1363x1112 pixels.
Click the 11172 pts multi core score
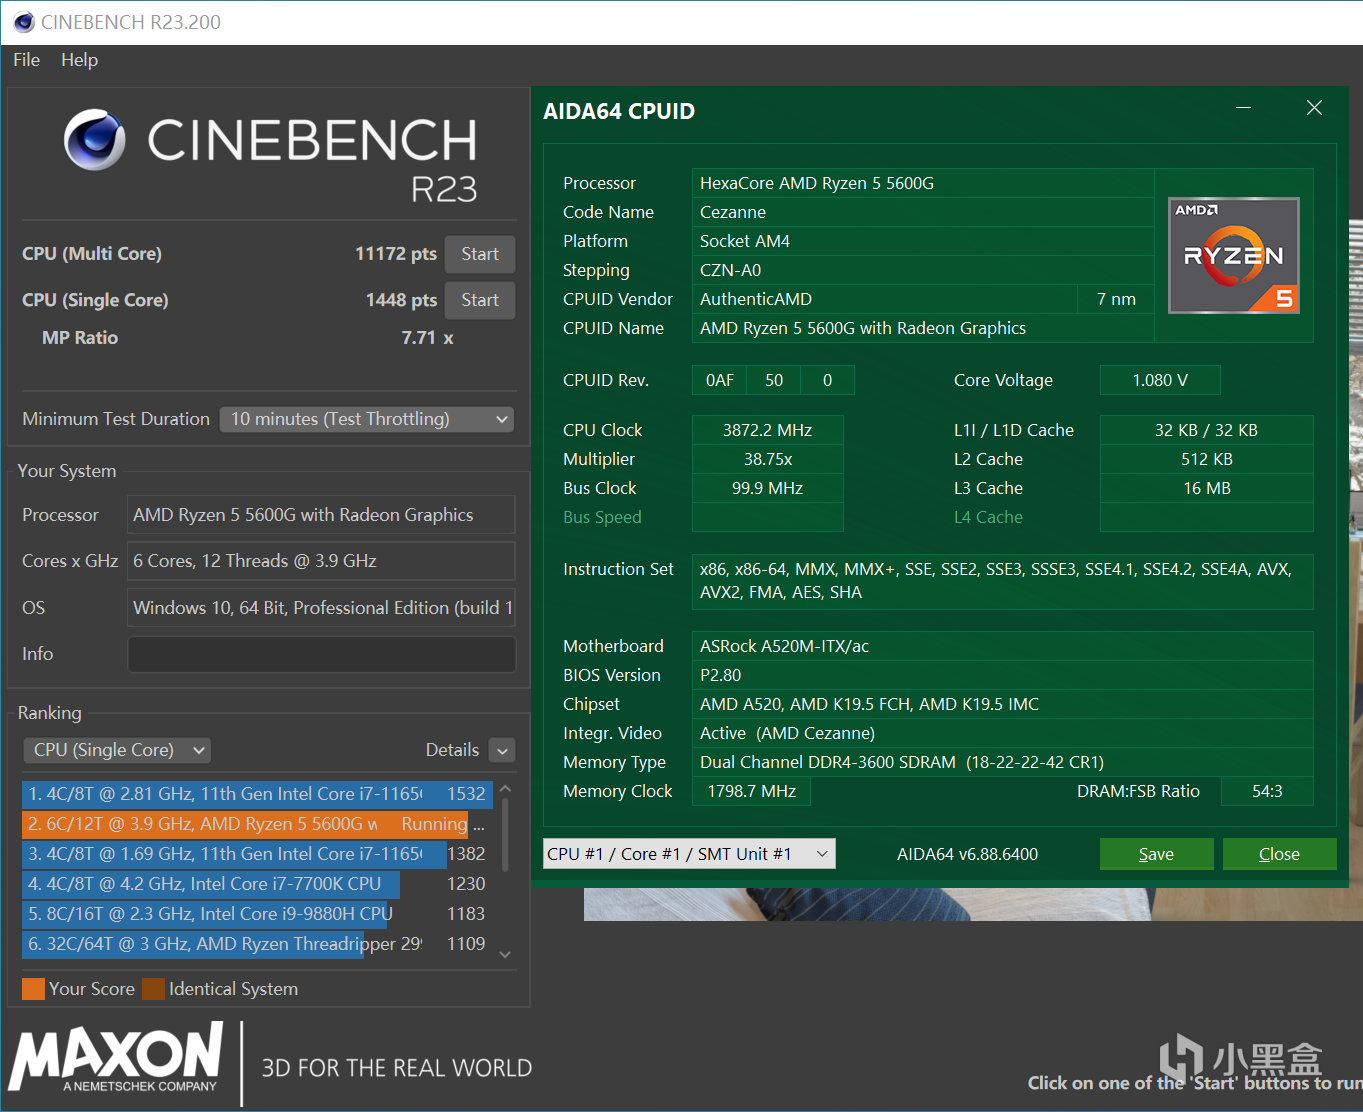point(396,254)
